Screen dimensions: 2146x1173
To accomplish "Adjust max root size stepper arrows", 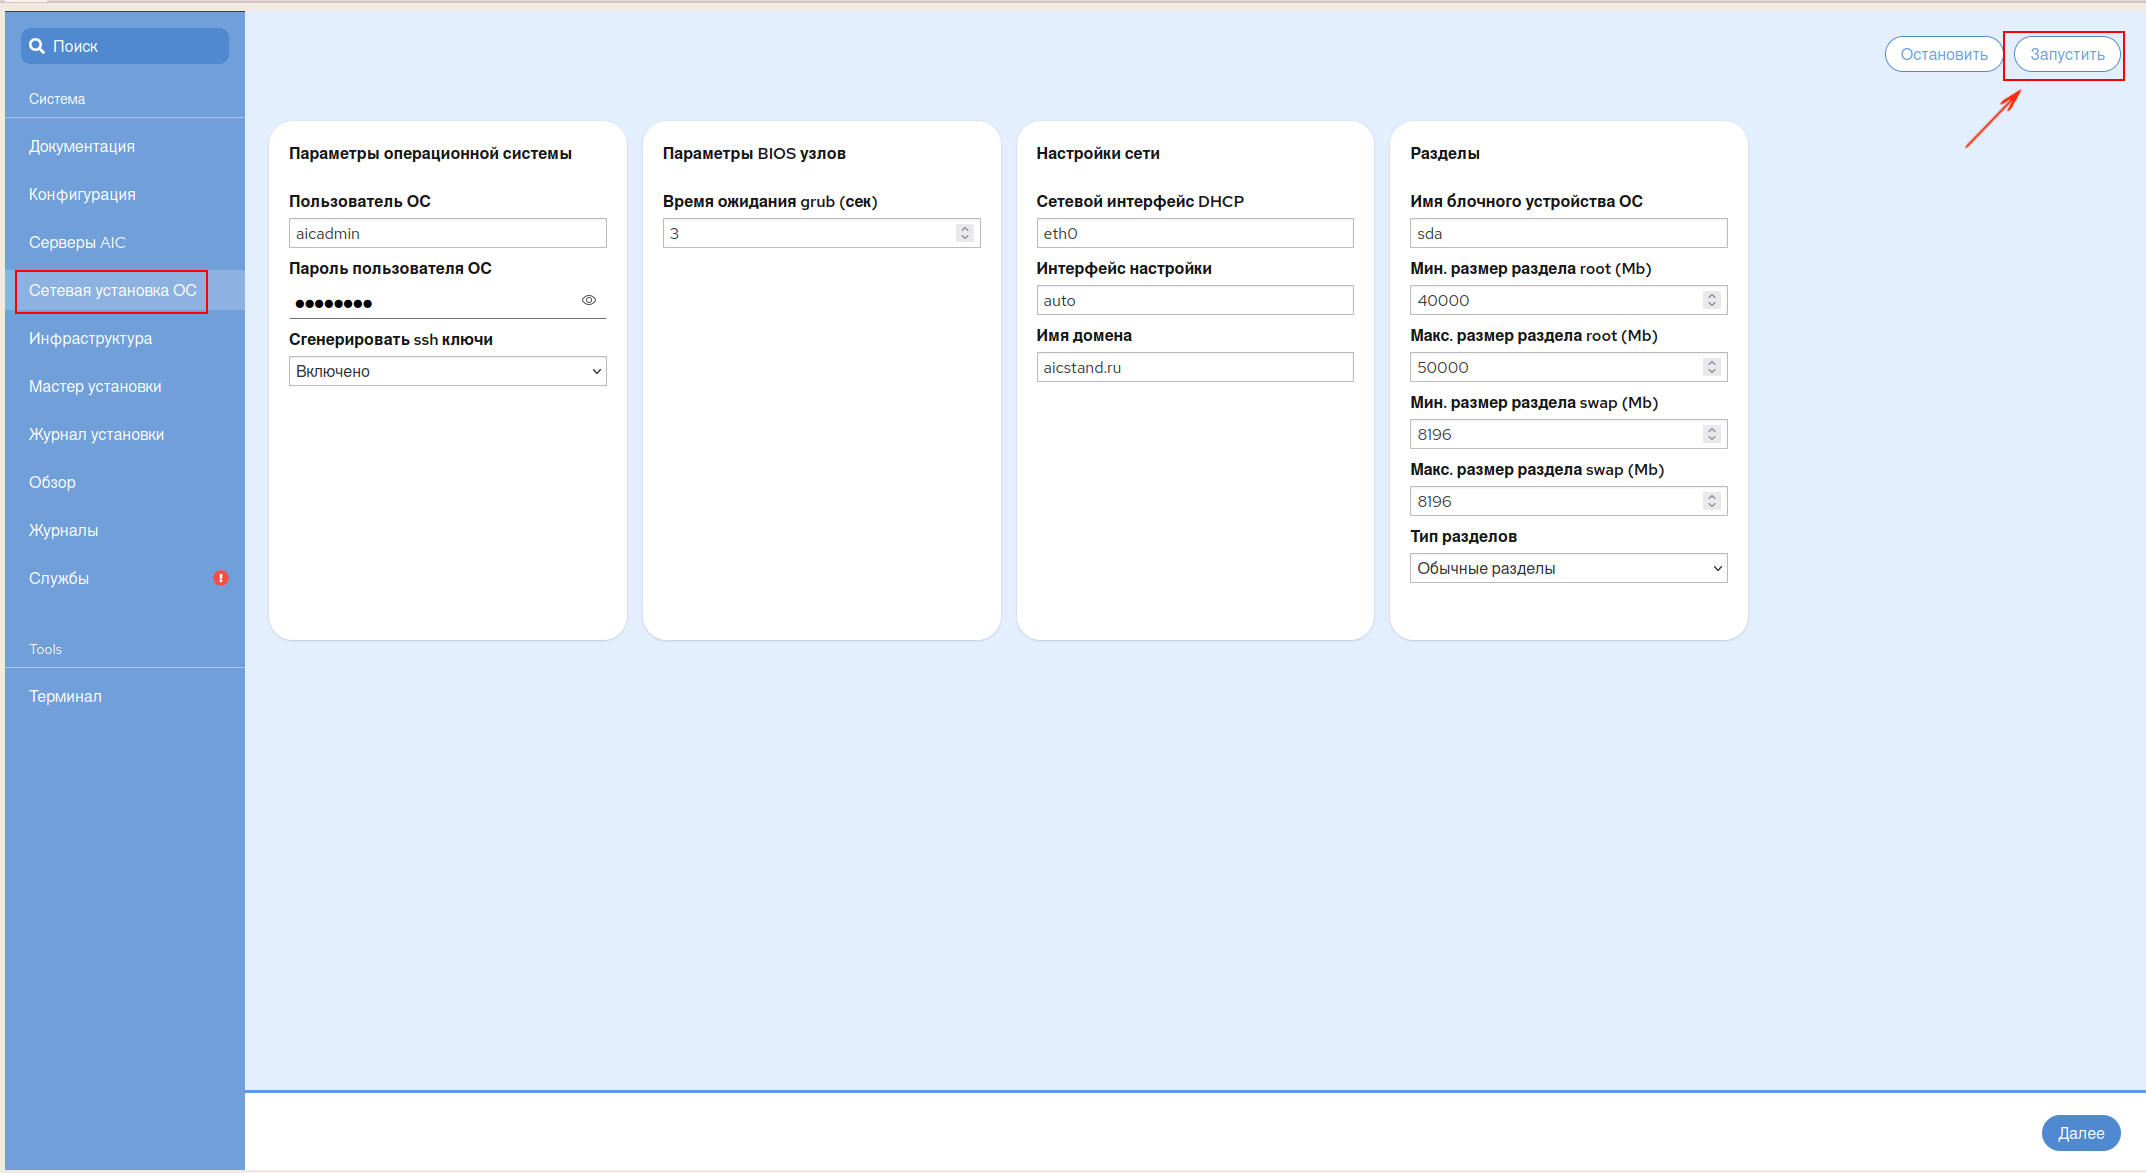I will click(1712, 367).
